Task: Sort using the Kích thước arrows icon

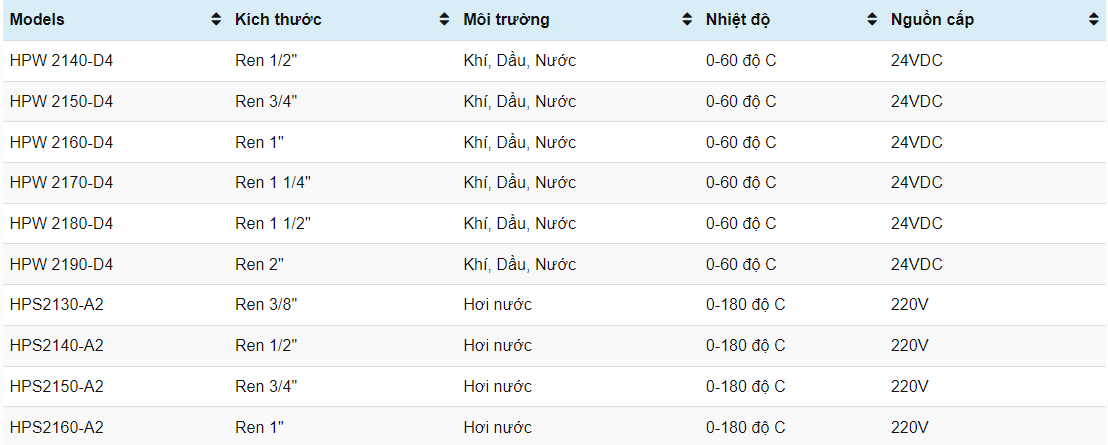Action: tap(444, 20)
